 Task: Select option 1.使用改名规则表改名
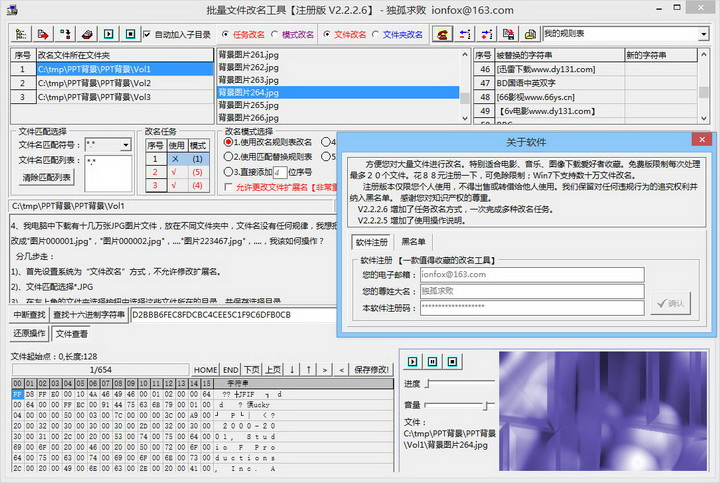(x=228, y=142)
